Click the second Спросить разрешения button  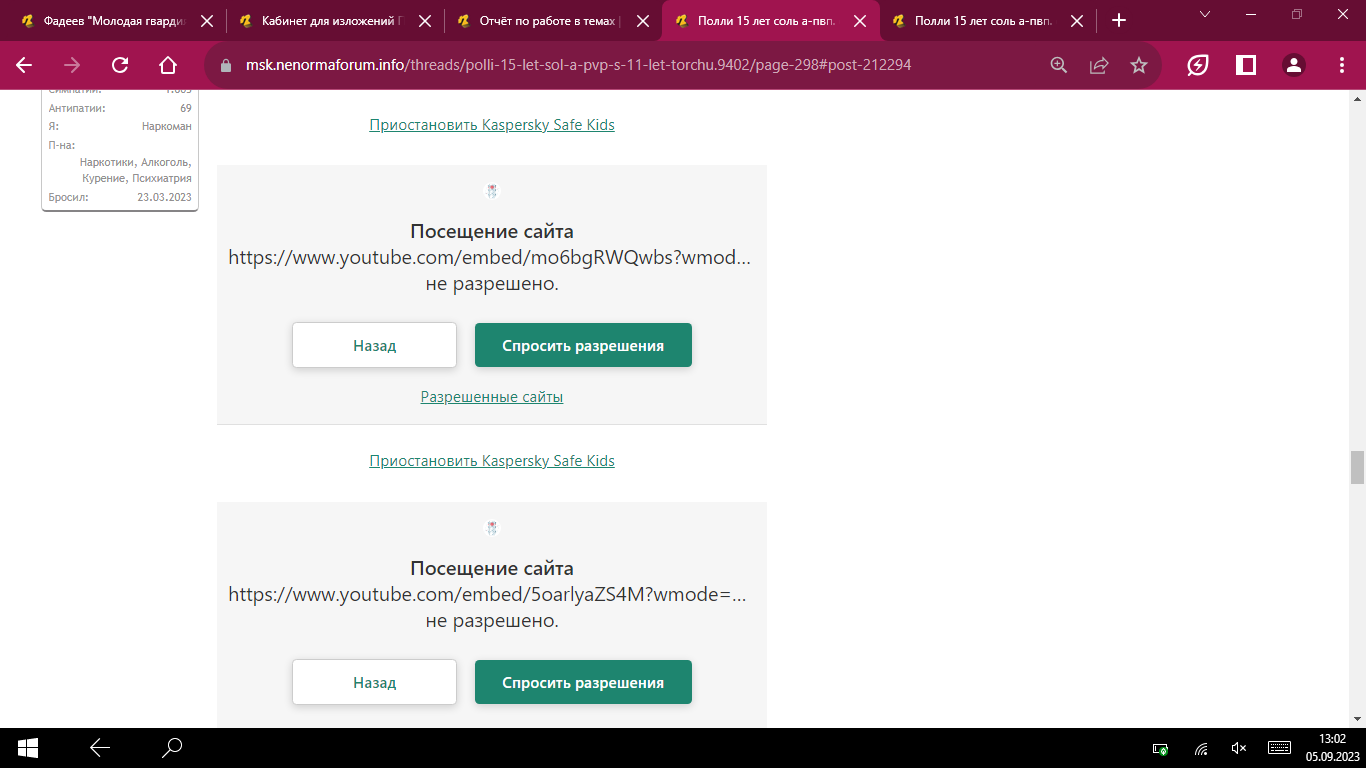(583, 682)
